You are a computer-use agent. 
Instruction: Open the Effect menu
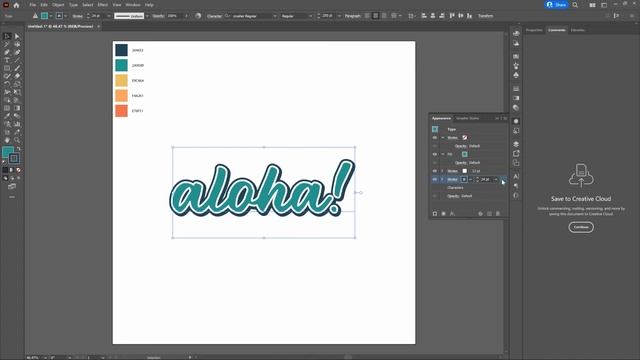(102, 5)
